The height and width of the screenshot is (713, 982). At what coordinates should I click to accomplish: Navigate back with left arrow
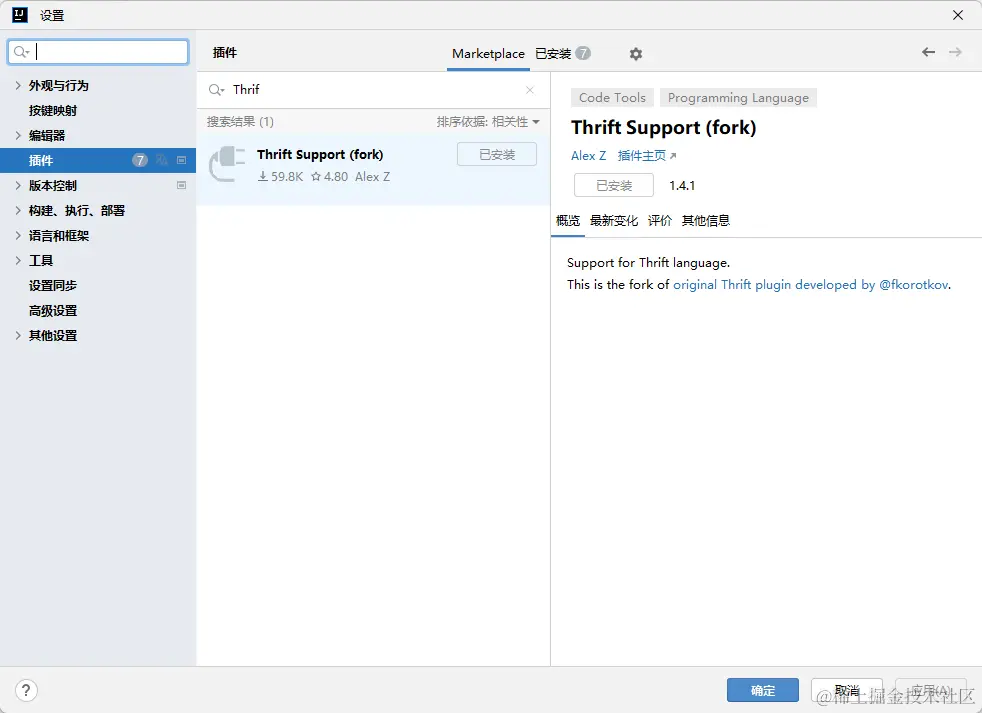pos(928,52)
